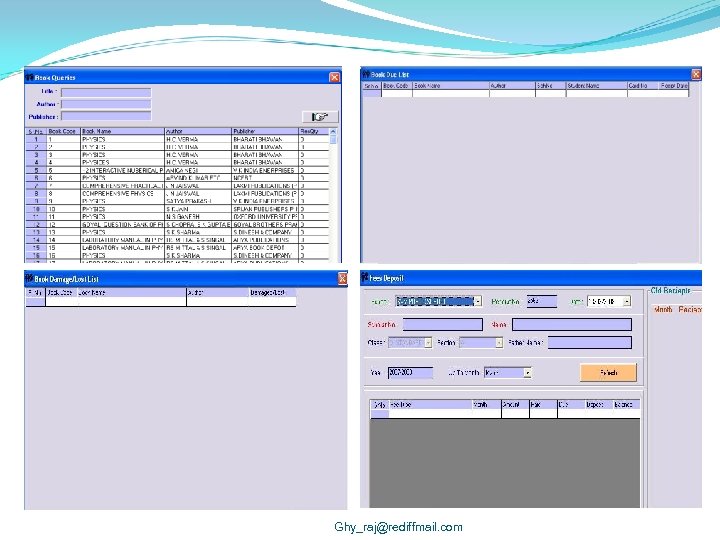Focus the Name field in Fees Deposit
This screenshot has height=540, width=720.
[572, 325]
